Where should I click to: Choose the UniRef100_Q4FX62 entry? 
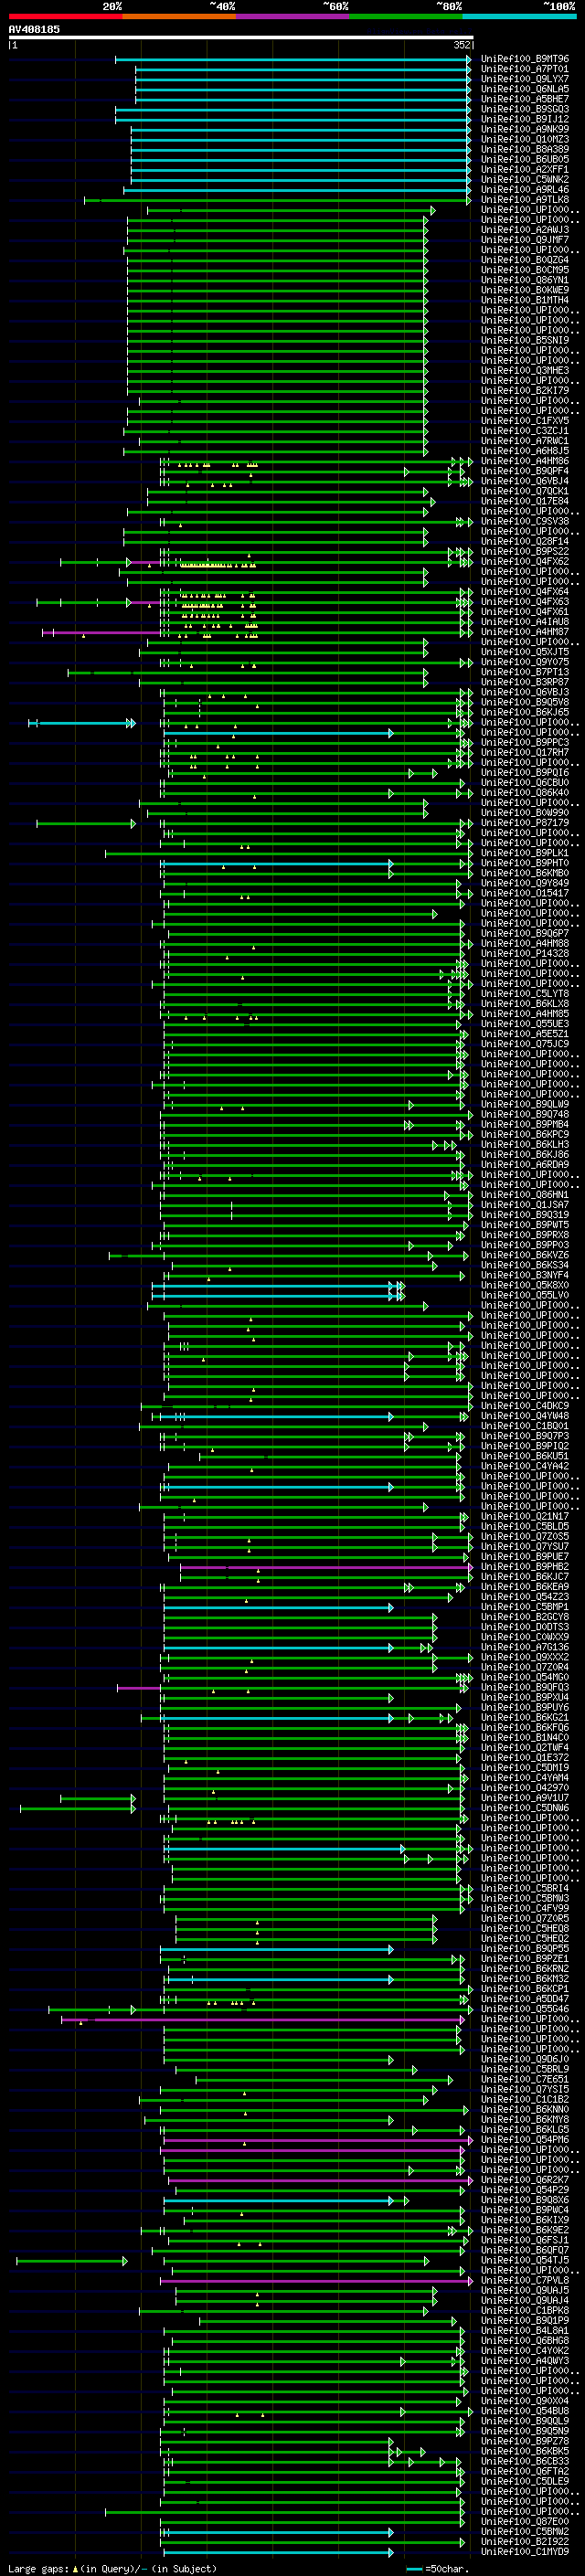pyautogui.click(x=524, y=561)
